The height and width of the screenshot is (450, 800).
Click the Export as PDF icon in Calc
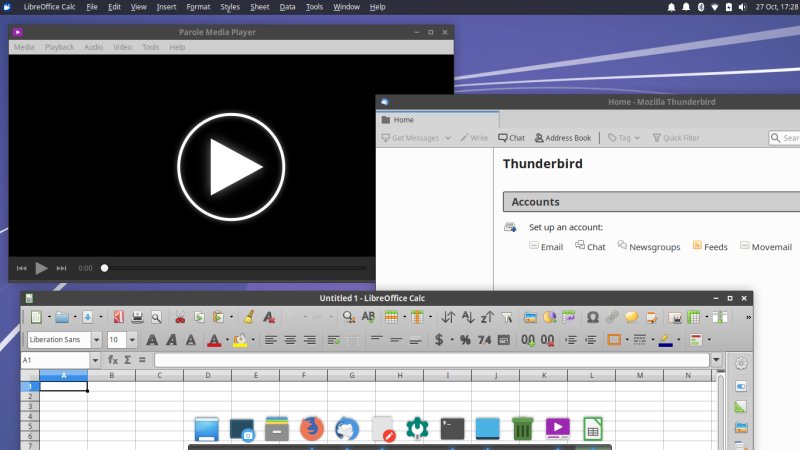(x=118, y=317)
